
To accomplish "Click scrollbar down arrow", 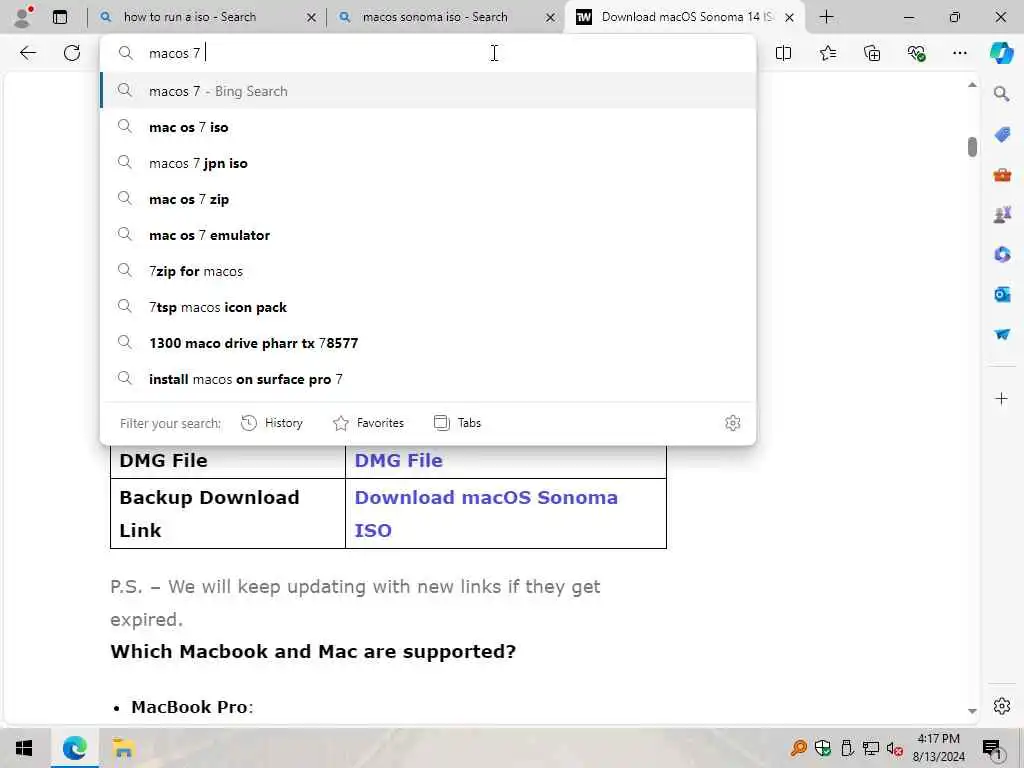I will click(972, 711).
